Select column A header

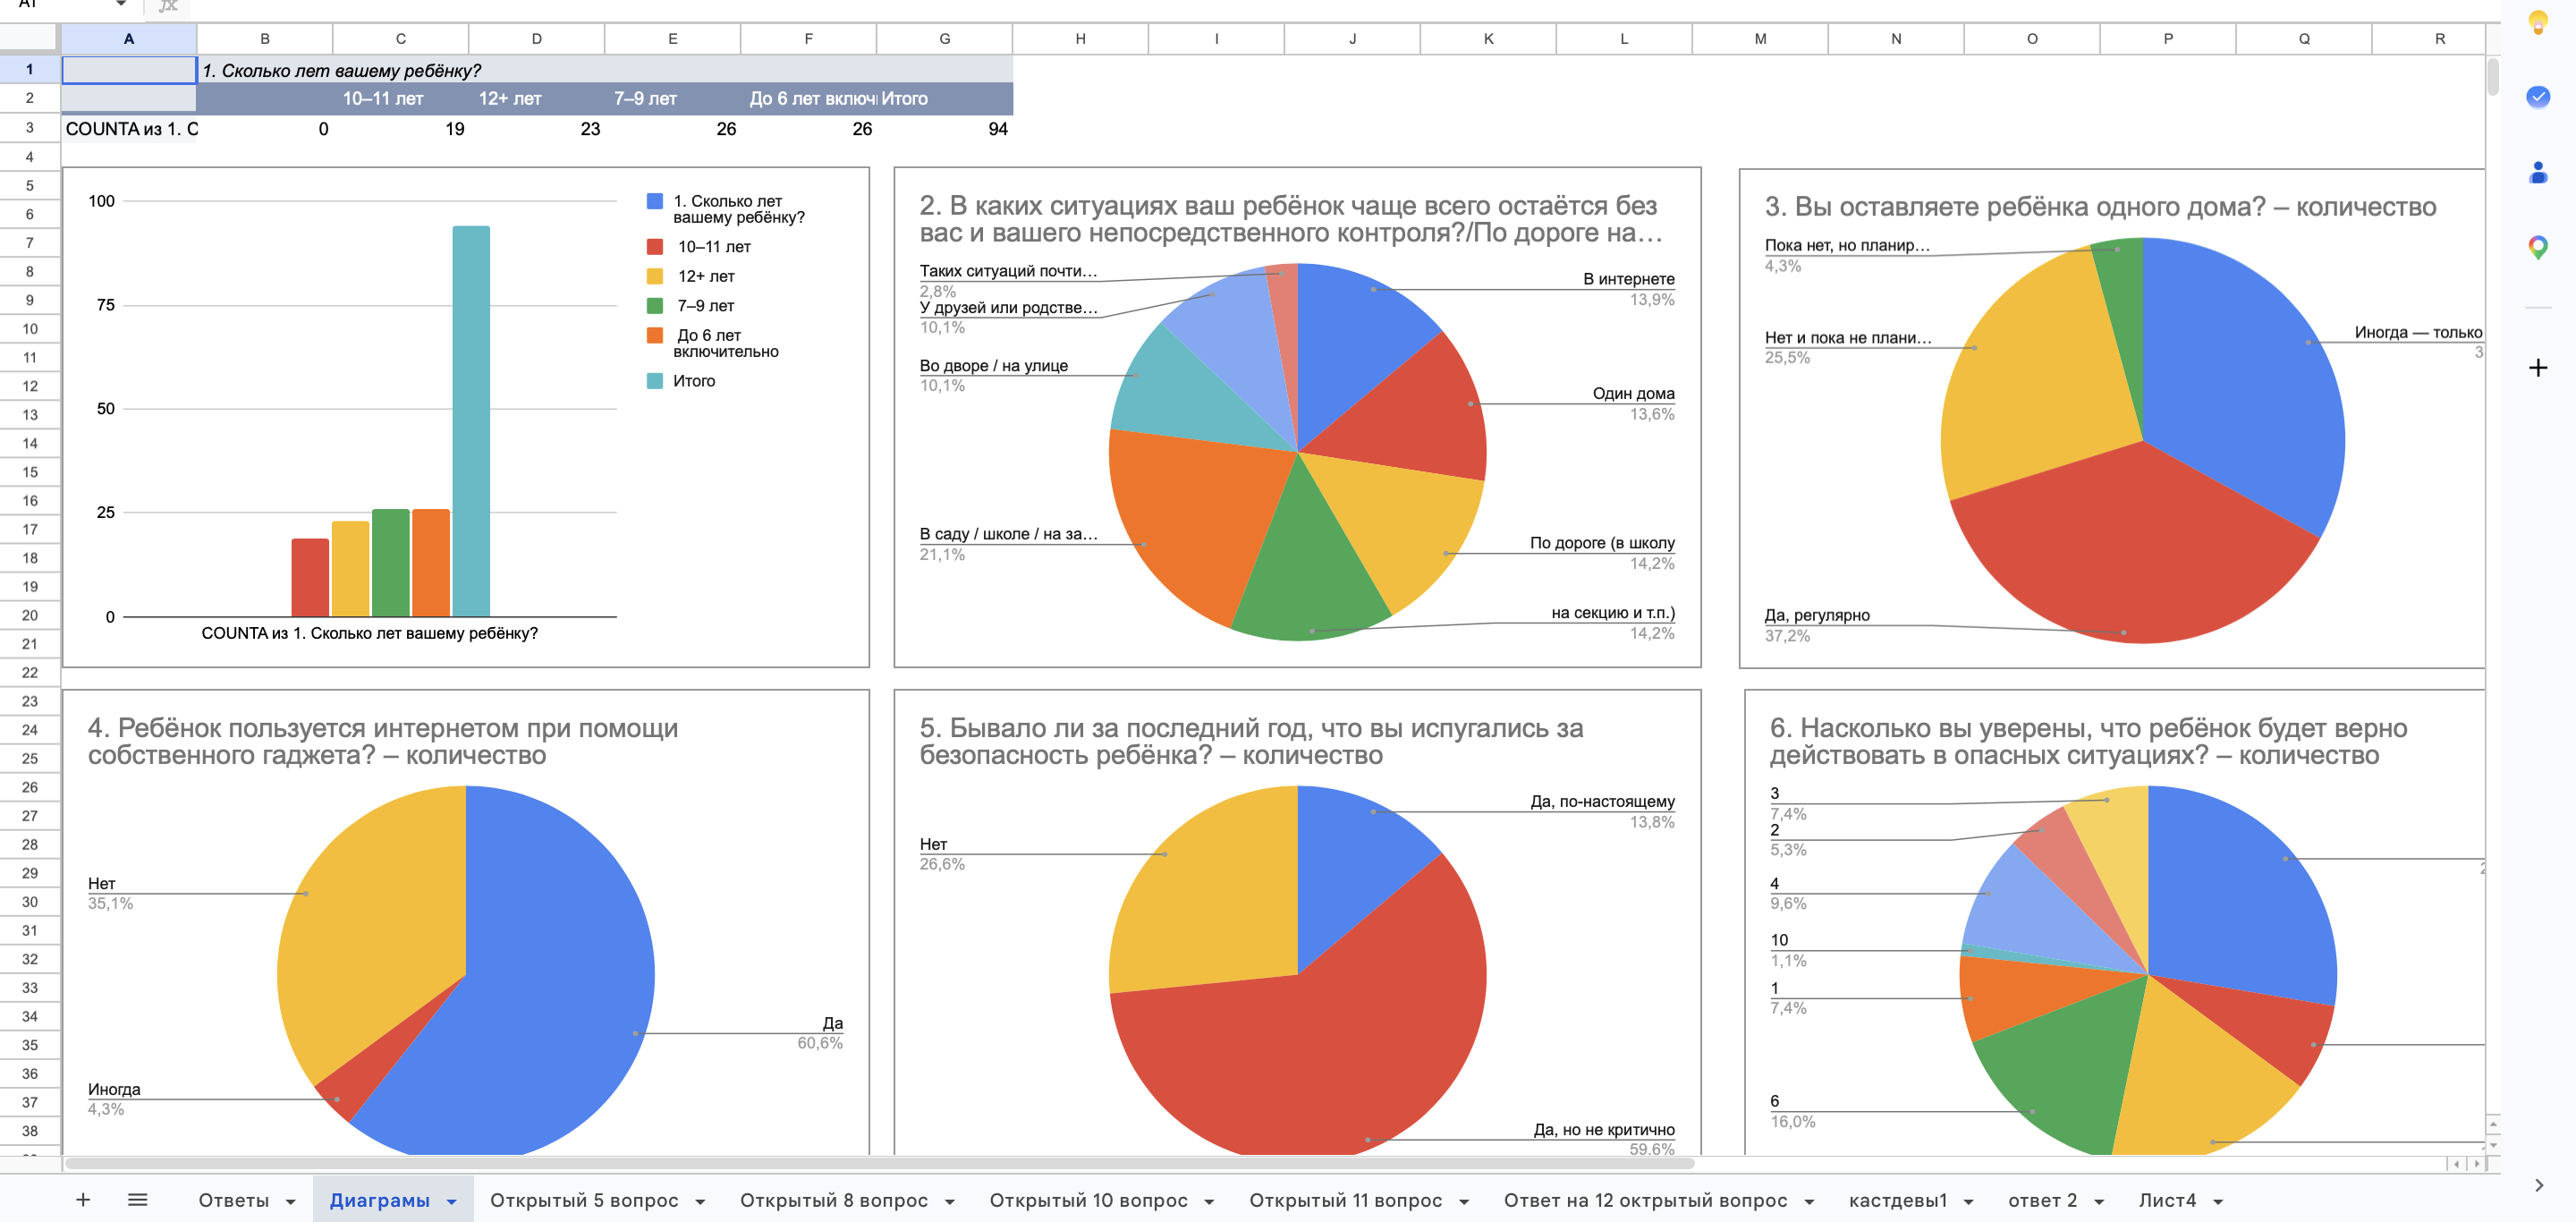coord(129,39)
